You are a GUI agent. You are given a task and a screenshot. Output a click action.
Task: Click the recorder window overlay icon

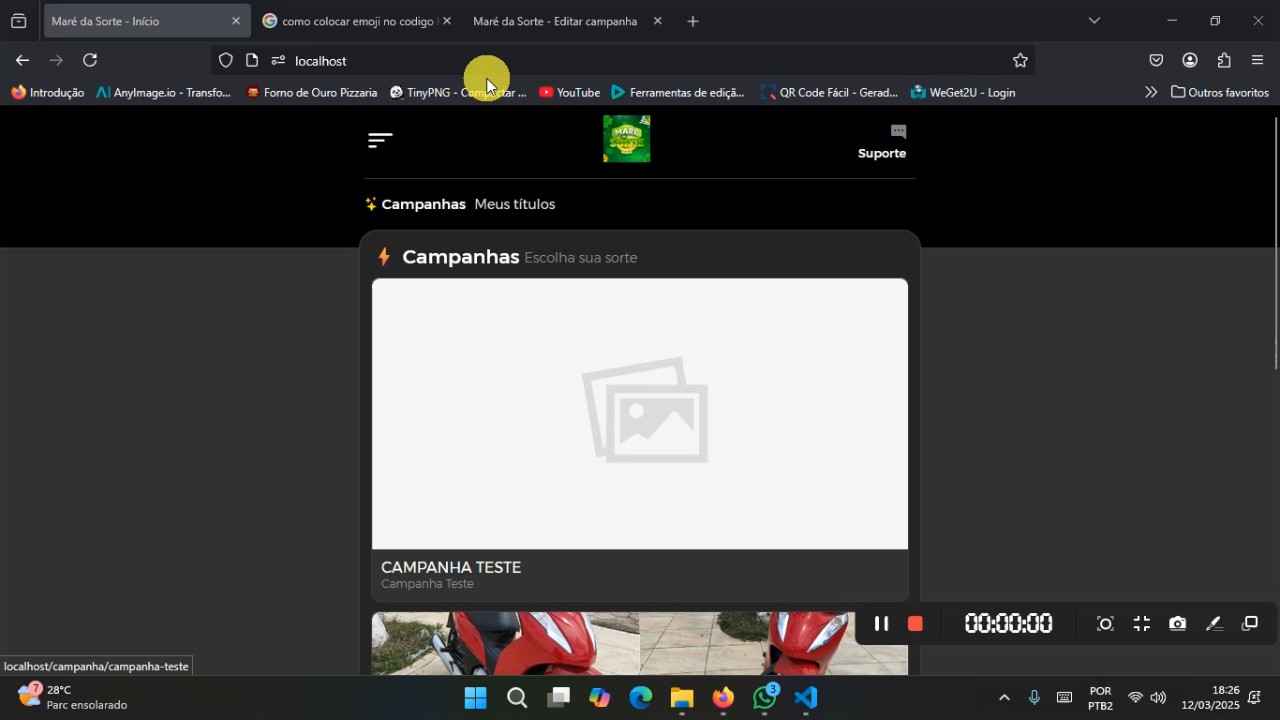coord(1250,624)
